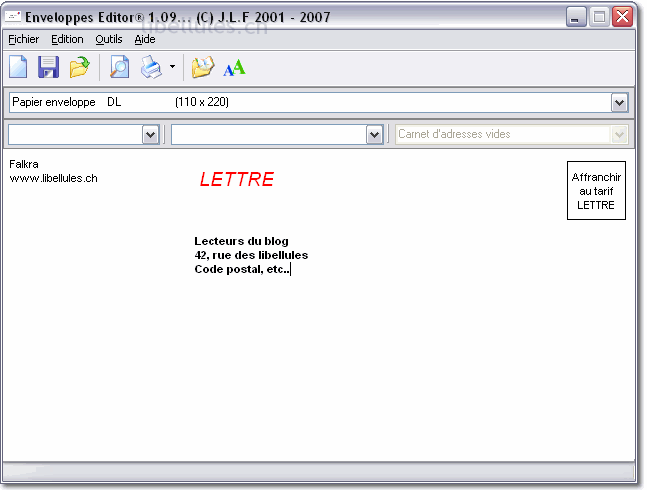Click the Affranchir au tarif LETTRE stamp box
The width and height of the screenshot is (647, 490).
(x=596, y=191)
